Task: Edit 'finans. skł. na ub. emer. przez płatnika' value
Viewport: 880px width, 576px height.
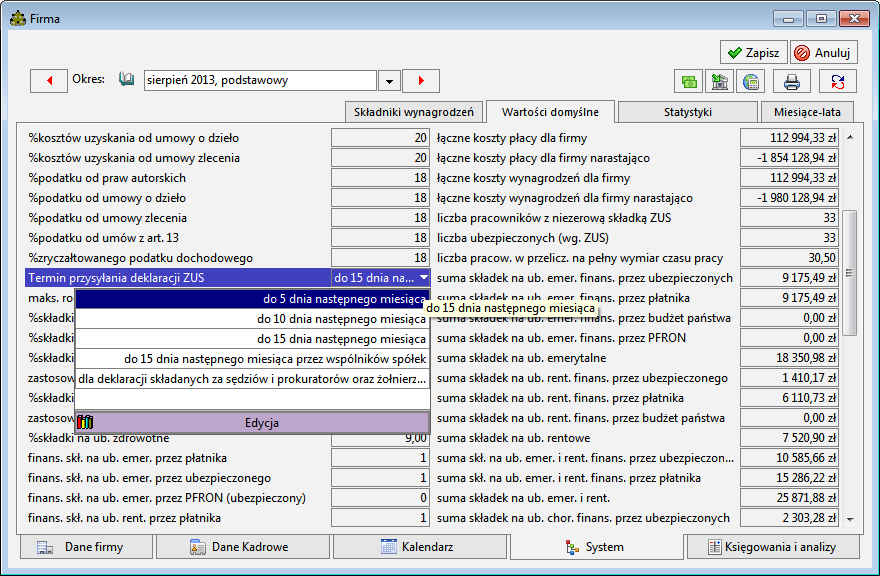Action: [381, 458]
